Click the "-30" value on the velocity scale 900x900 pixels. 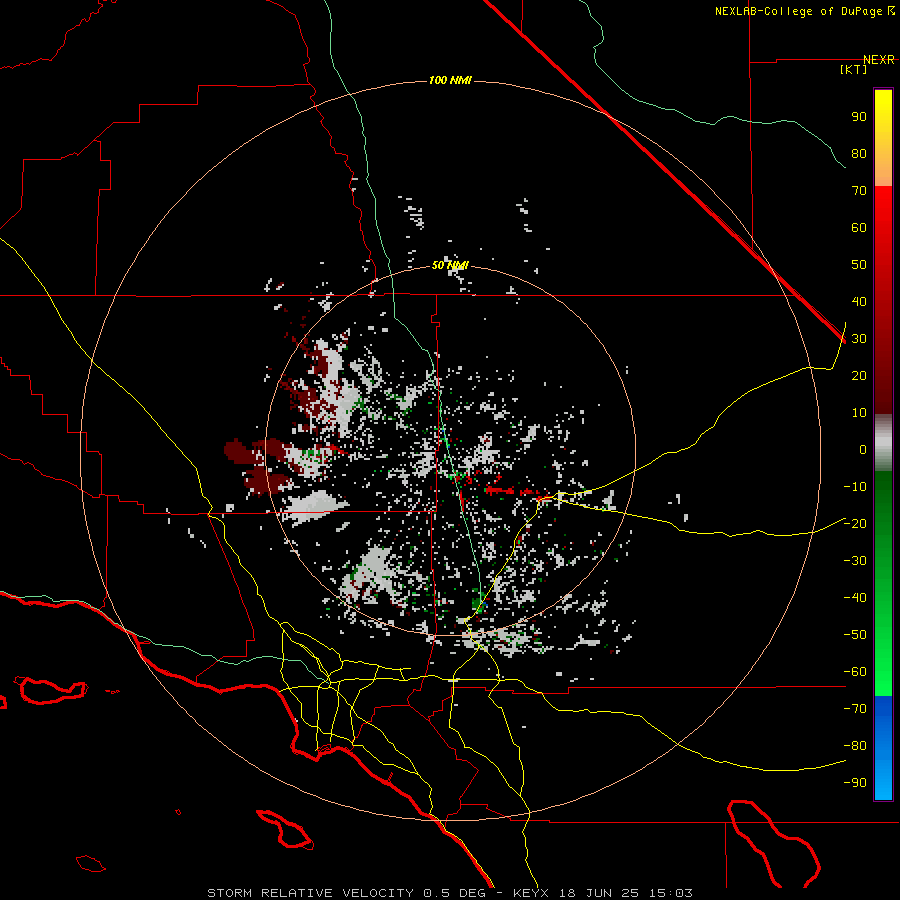855,561
